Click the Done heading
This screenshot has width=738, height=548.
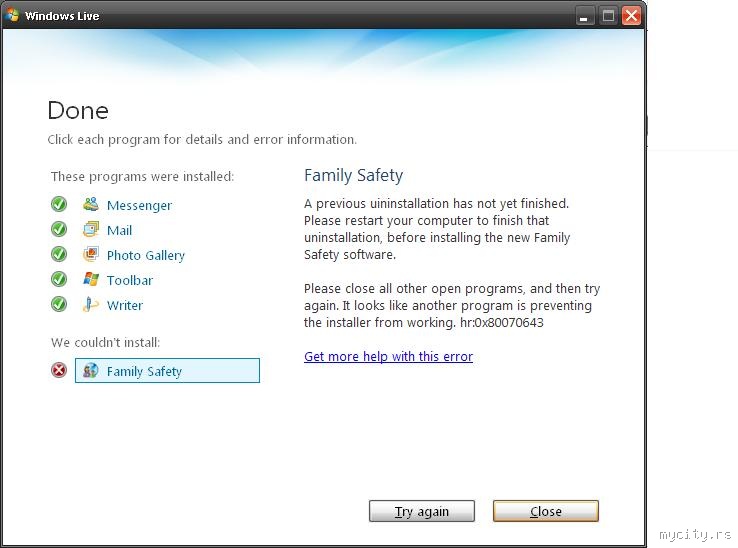[78, 111]
